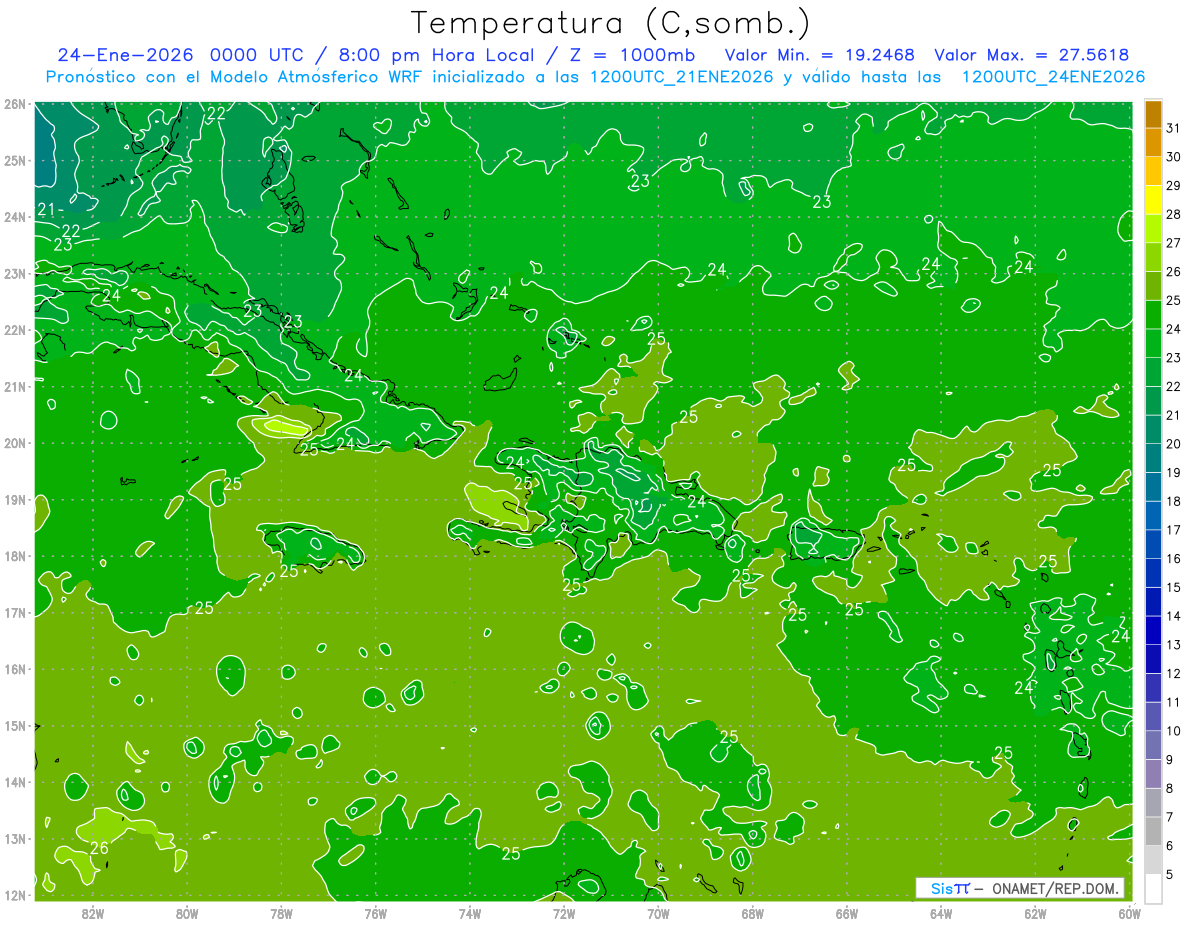Click the color scale label '31'
The image size is (1200, 927).
click(1173, 128)
